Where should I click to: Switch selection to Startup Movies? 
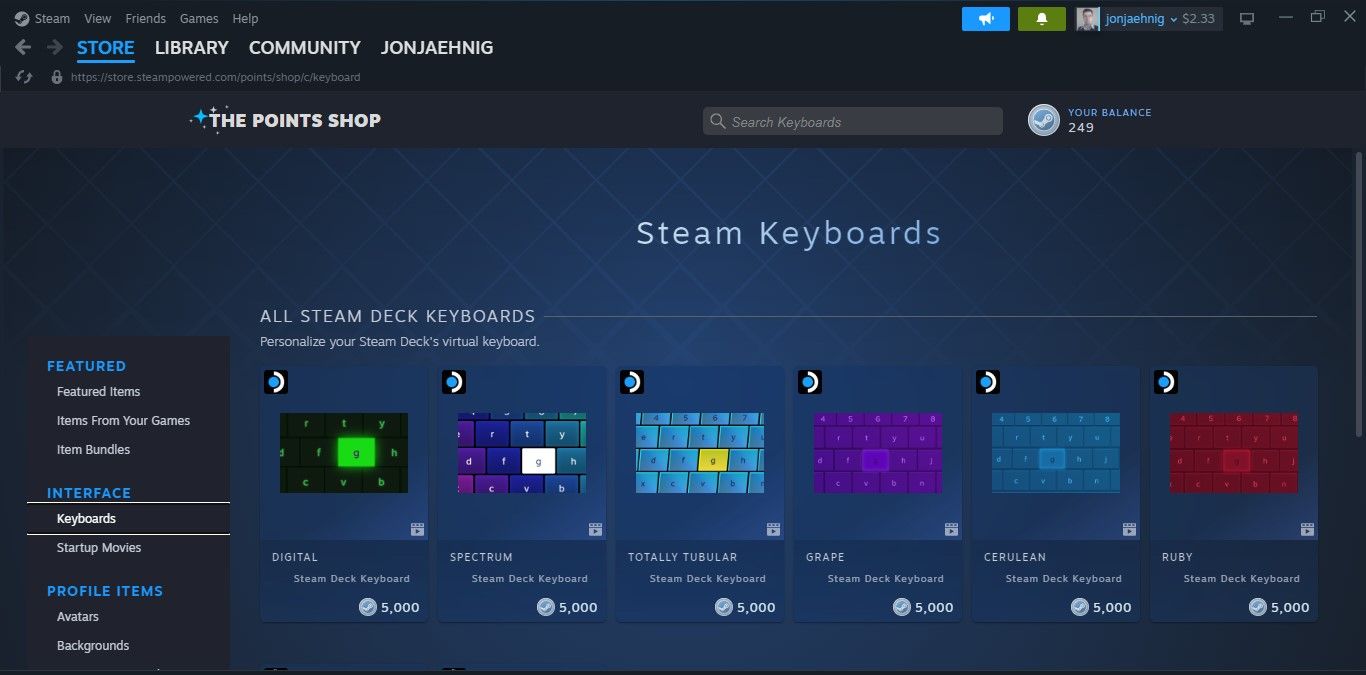[99, 547]
